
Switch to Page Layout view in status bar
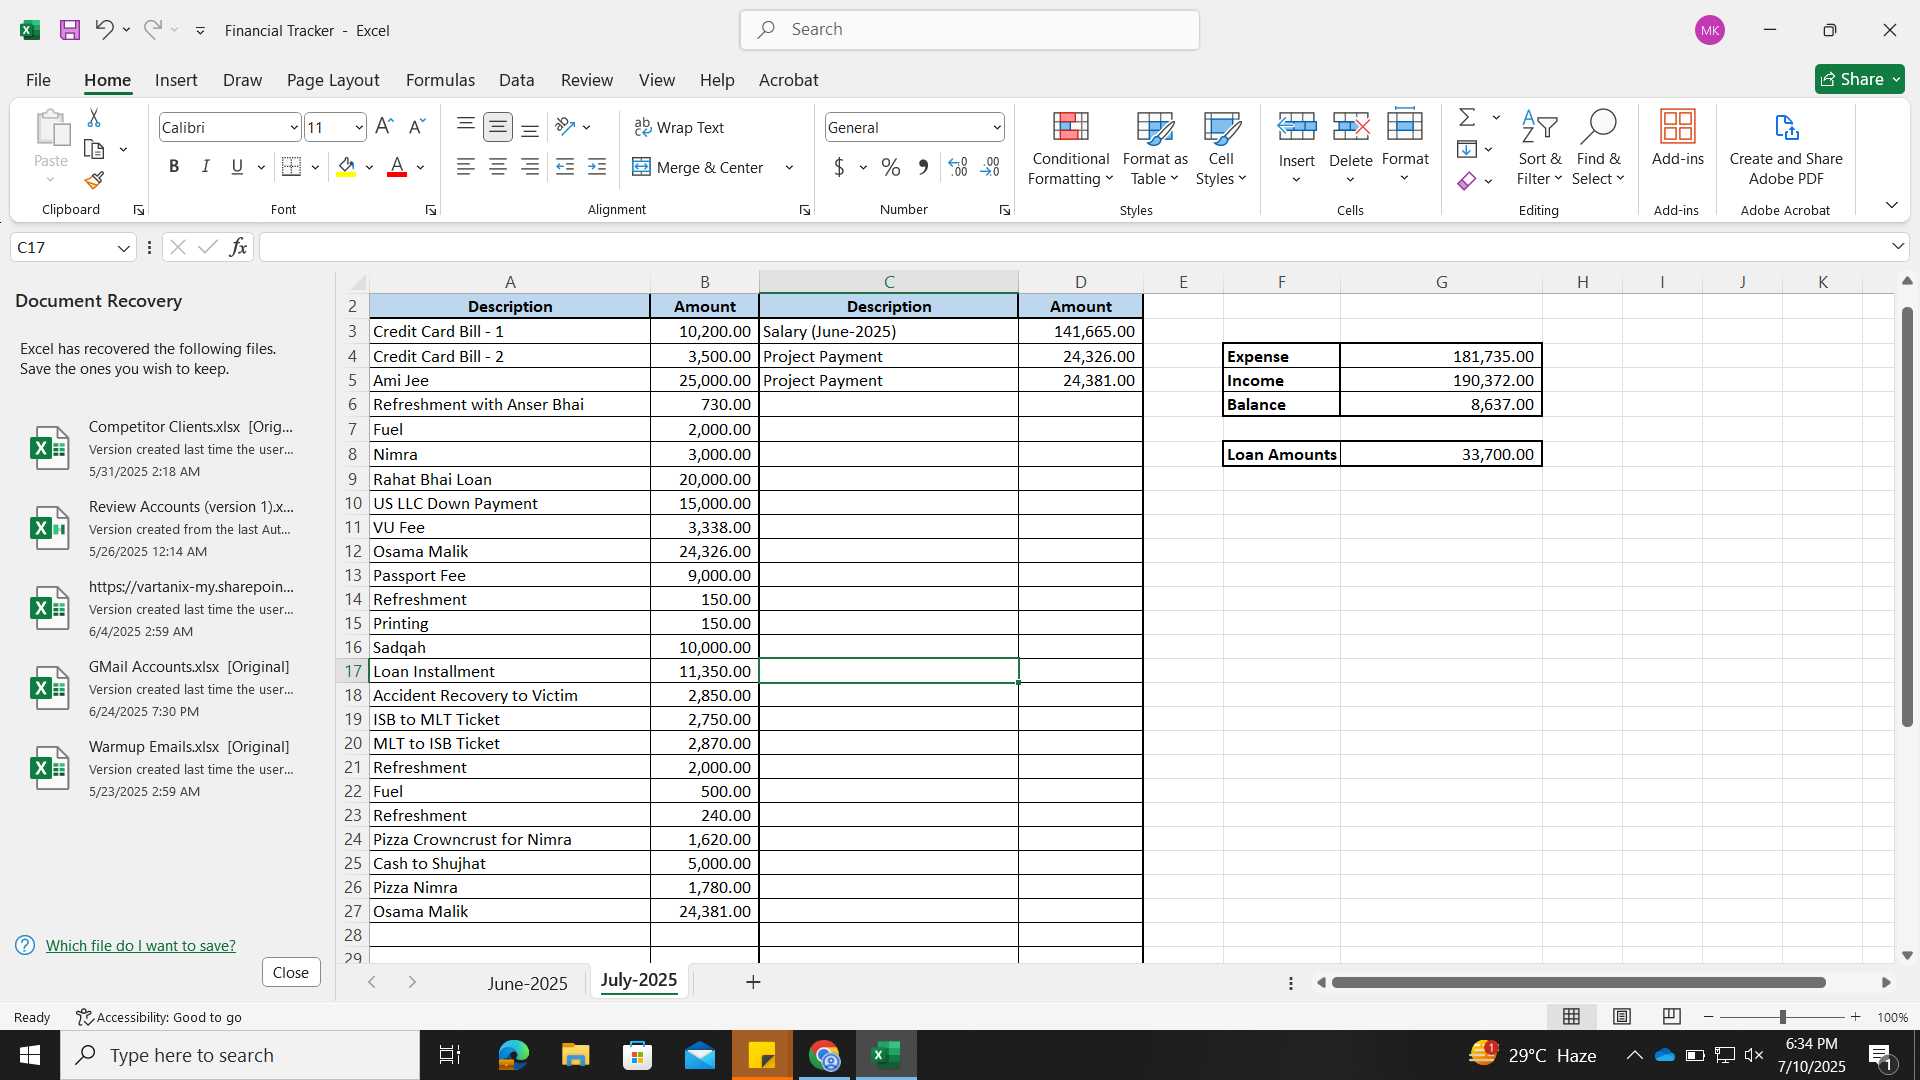1622,1017
